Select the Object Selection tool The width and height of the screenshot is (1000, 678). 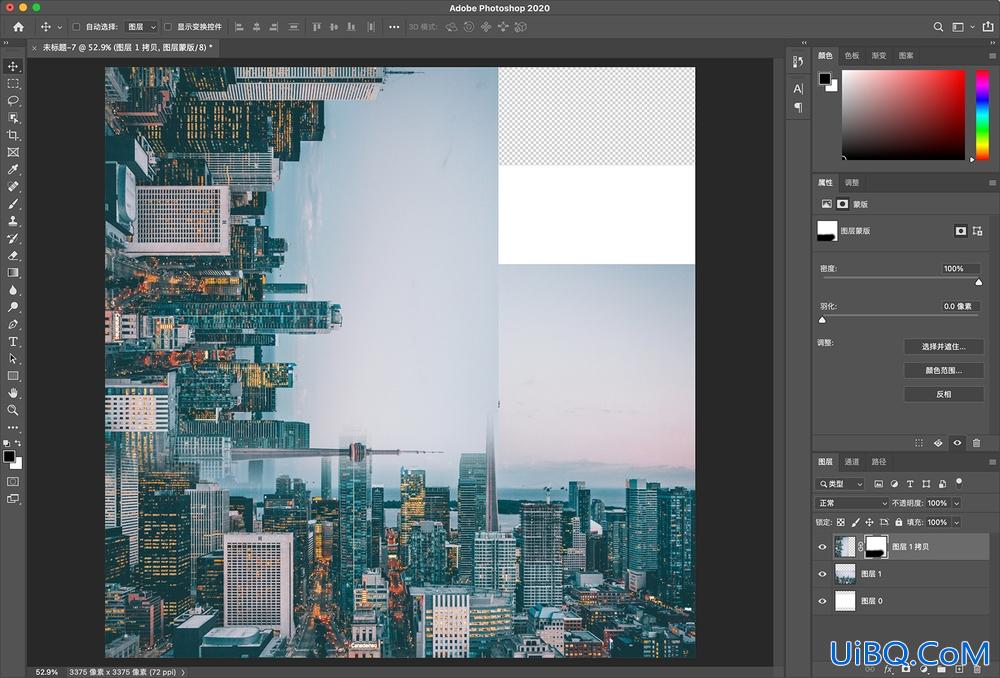[x=13, y=118]
